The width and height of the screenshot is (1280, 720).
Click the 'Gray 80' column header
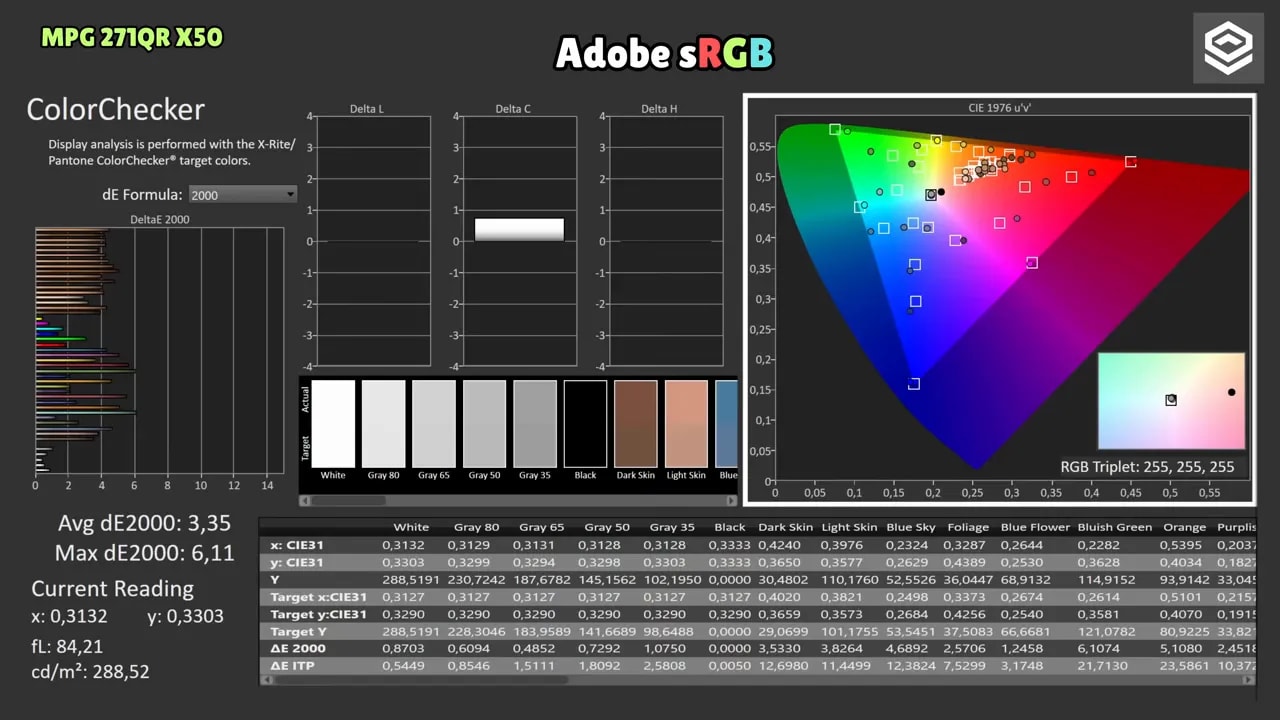[476, 527]
